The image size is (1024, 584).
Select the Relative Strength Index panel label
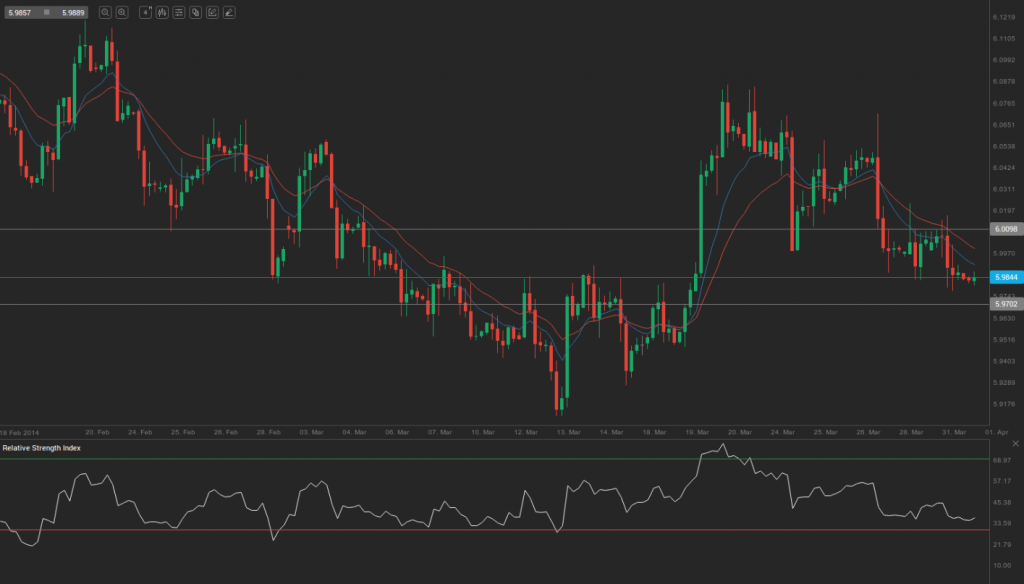[40, 449]
